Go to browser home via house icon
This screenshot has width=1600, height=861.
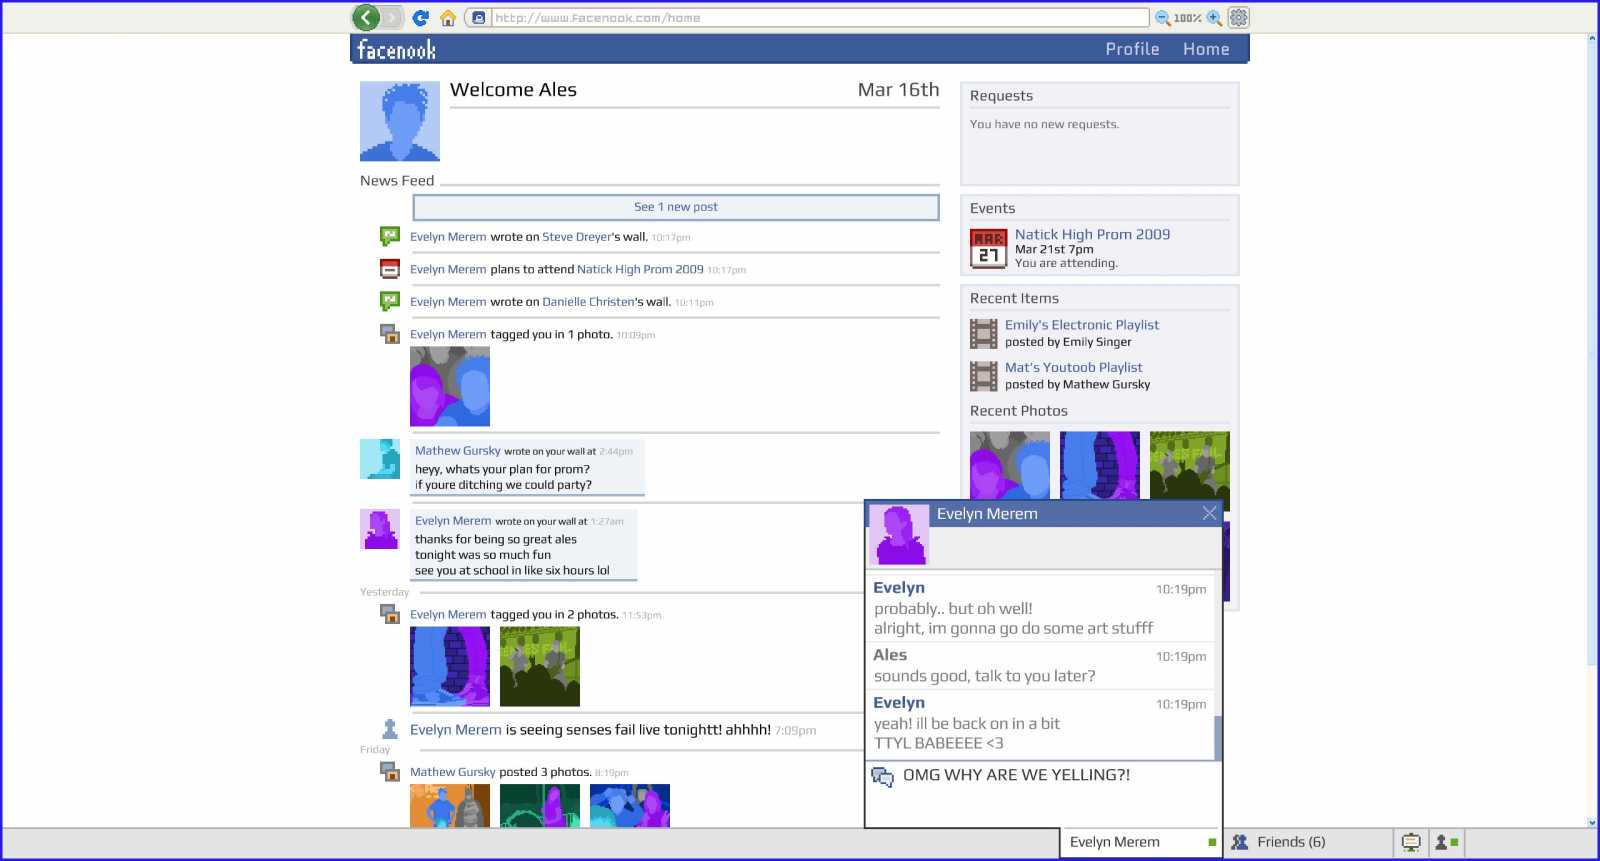448,18
